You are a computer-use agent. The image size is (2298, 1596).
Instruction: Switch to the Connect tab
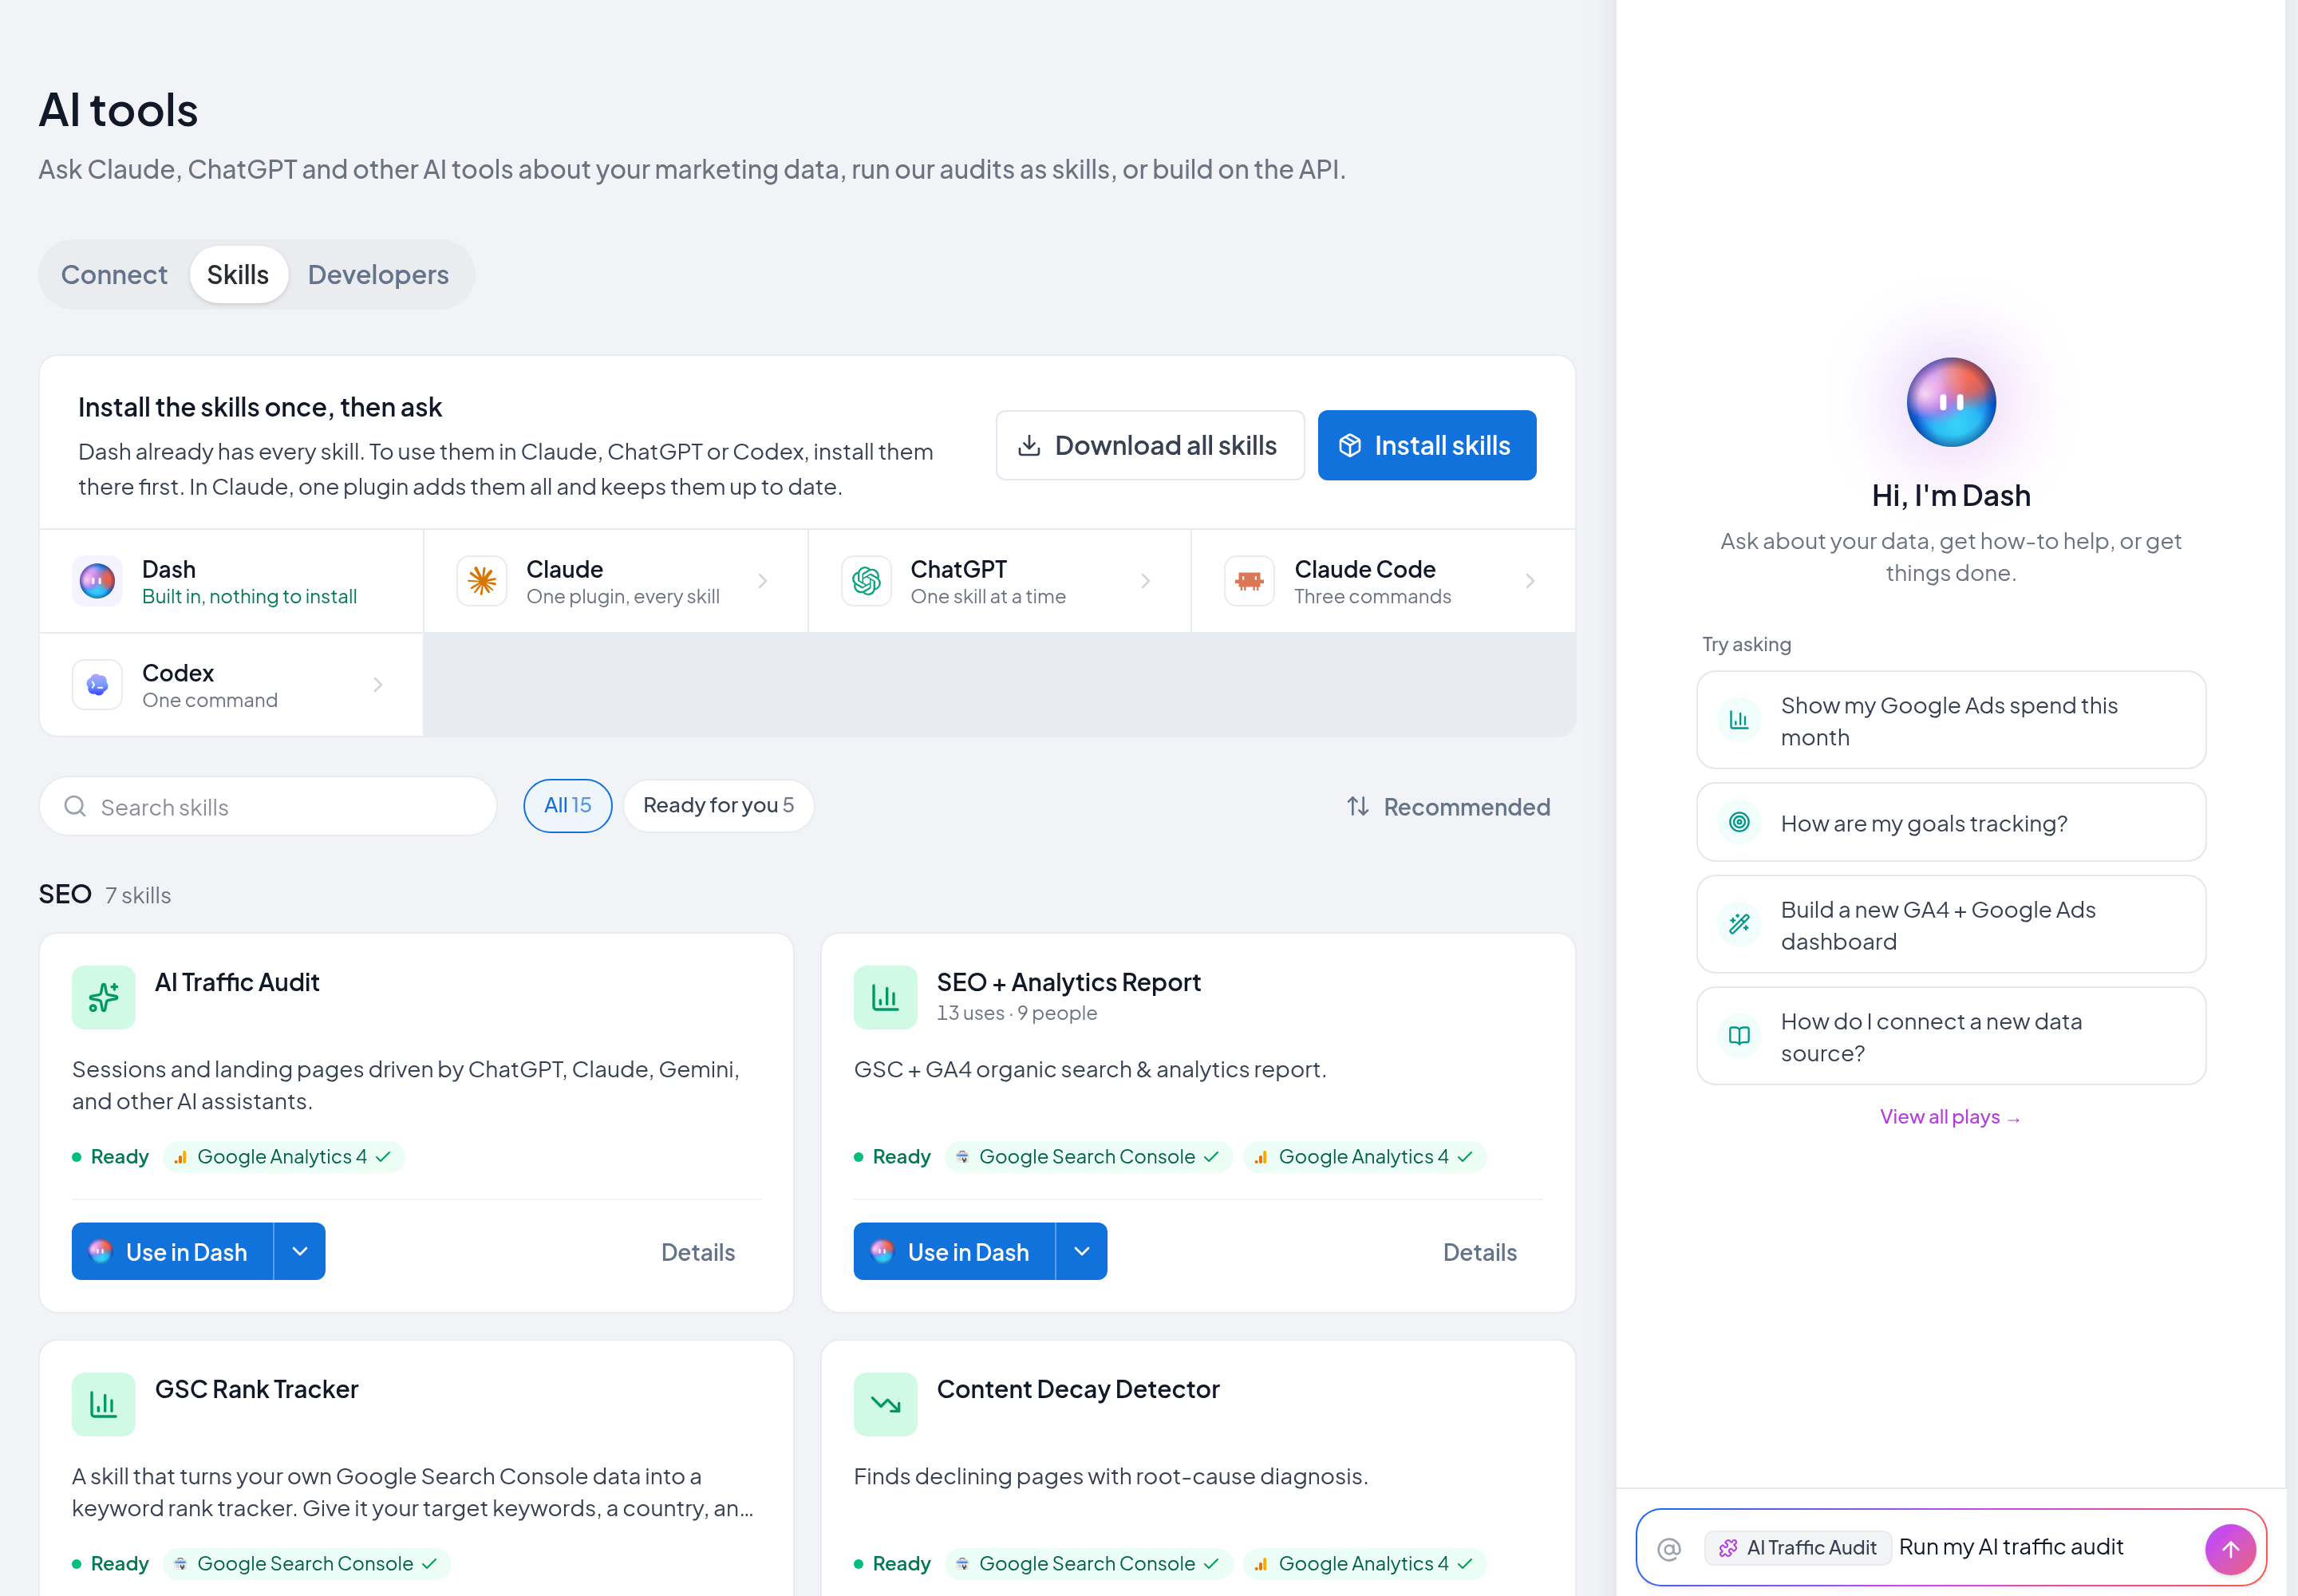(x=114, y=275)
